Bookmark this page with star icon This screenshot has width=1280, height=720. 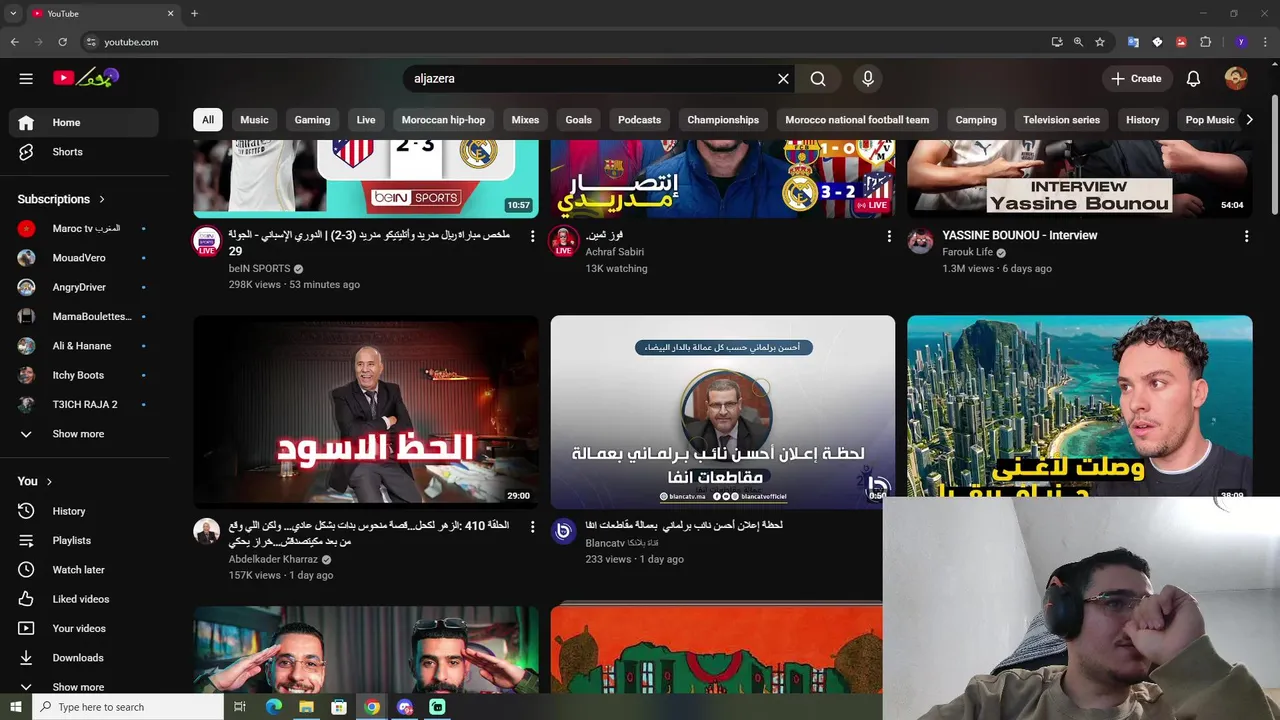1100,42
